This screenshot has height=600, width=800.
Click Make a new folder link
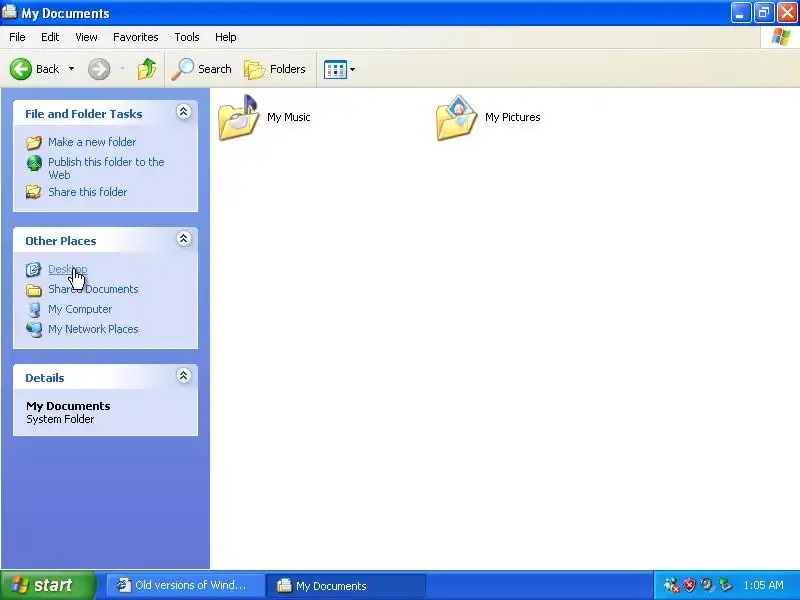click(x=92, y=142)
